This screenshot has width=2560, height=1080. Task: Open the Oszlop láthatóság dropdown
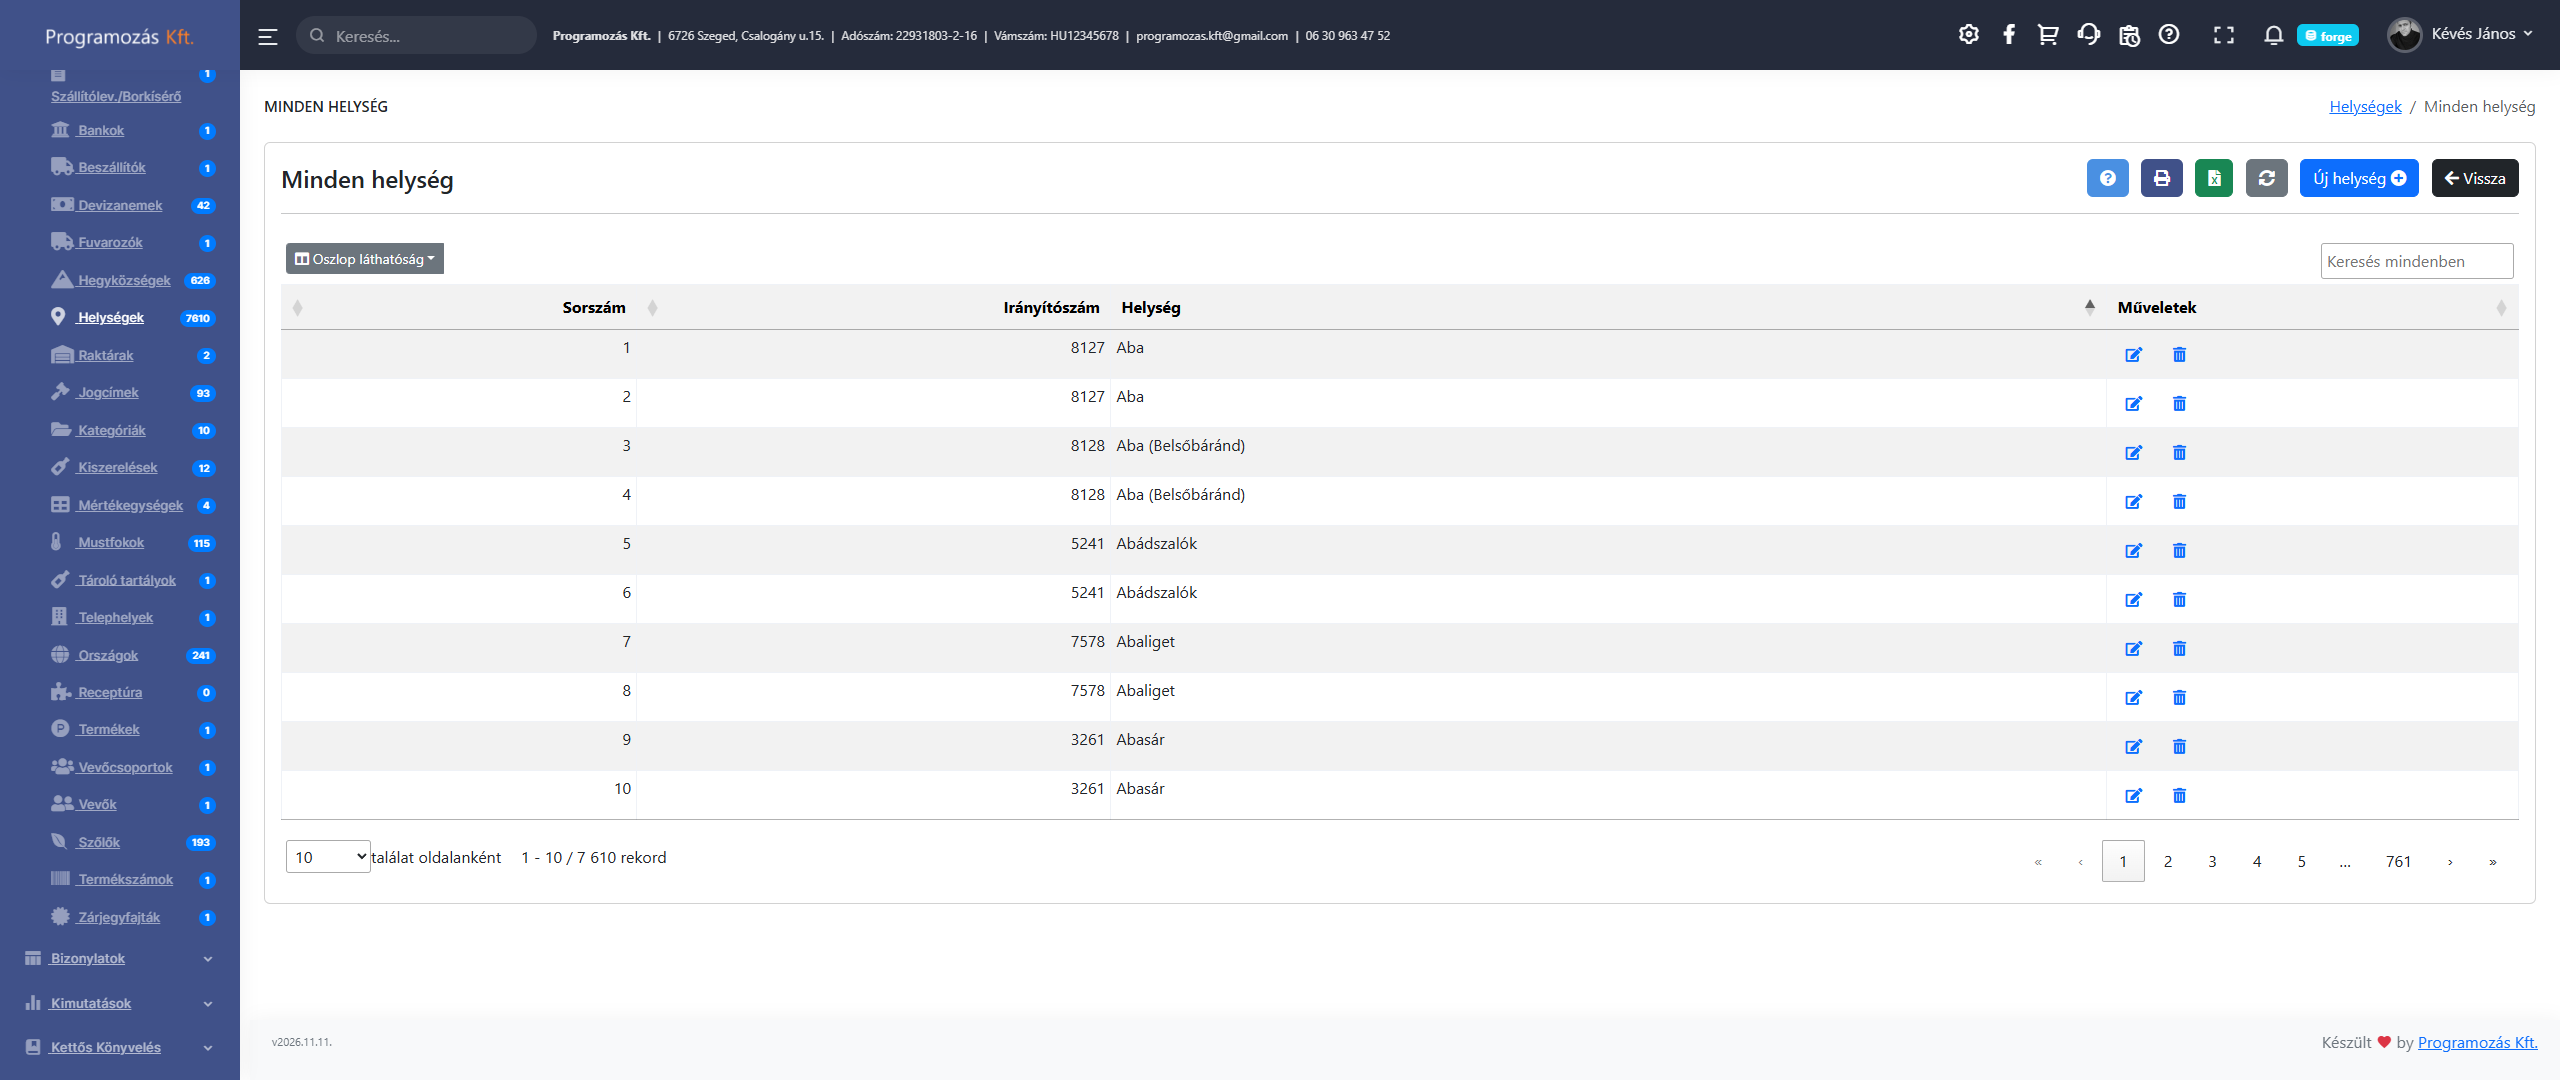point(365,259)
